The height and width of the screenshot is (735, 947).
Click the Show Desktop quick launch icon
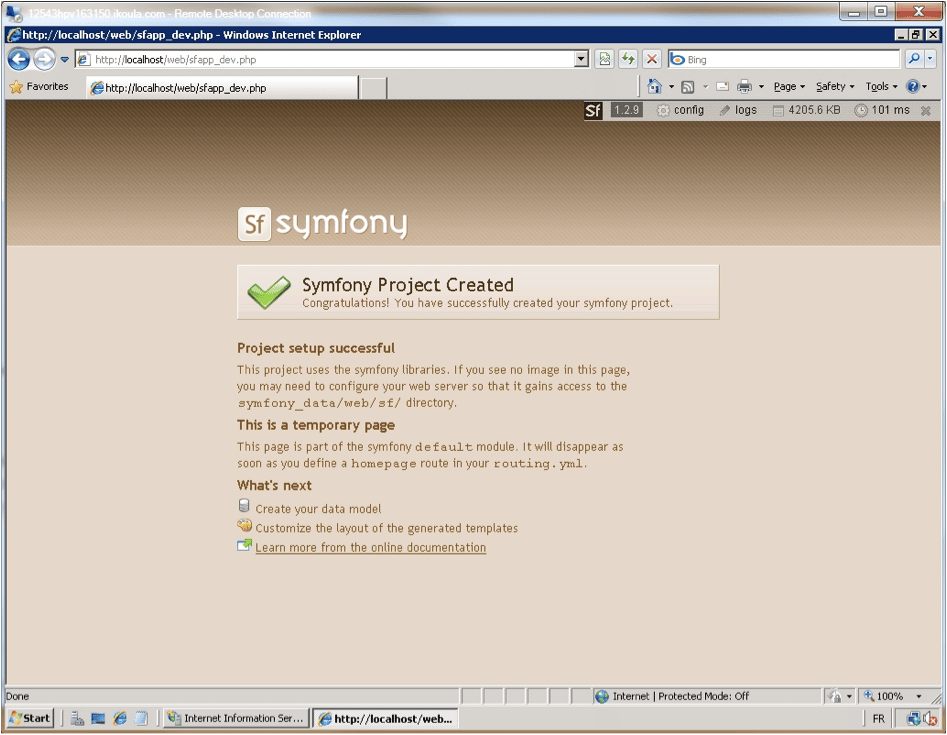tap(98, 719)
